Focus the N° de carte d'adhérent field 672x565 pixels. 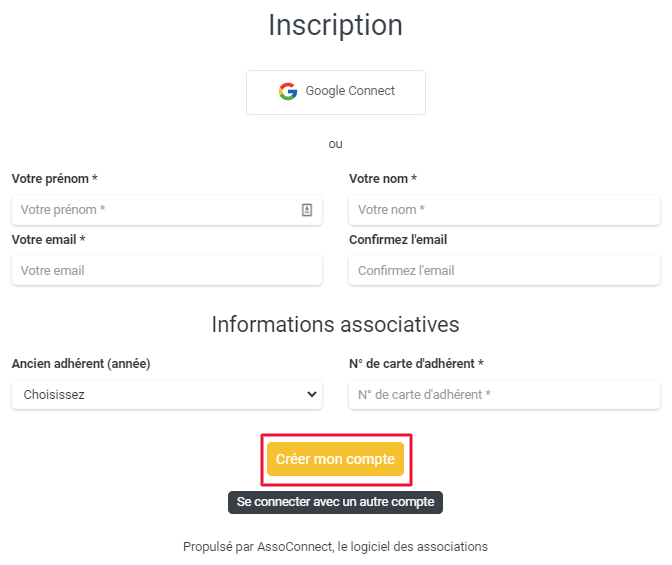click(504, 394)
